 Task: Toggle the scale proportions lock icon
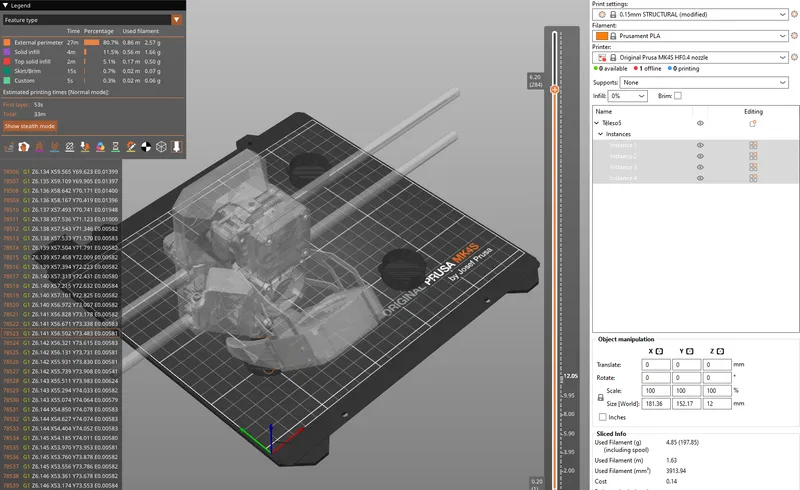(x=601, y=397)
